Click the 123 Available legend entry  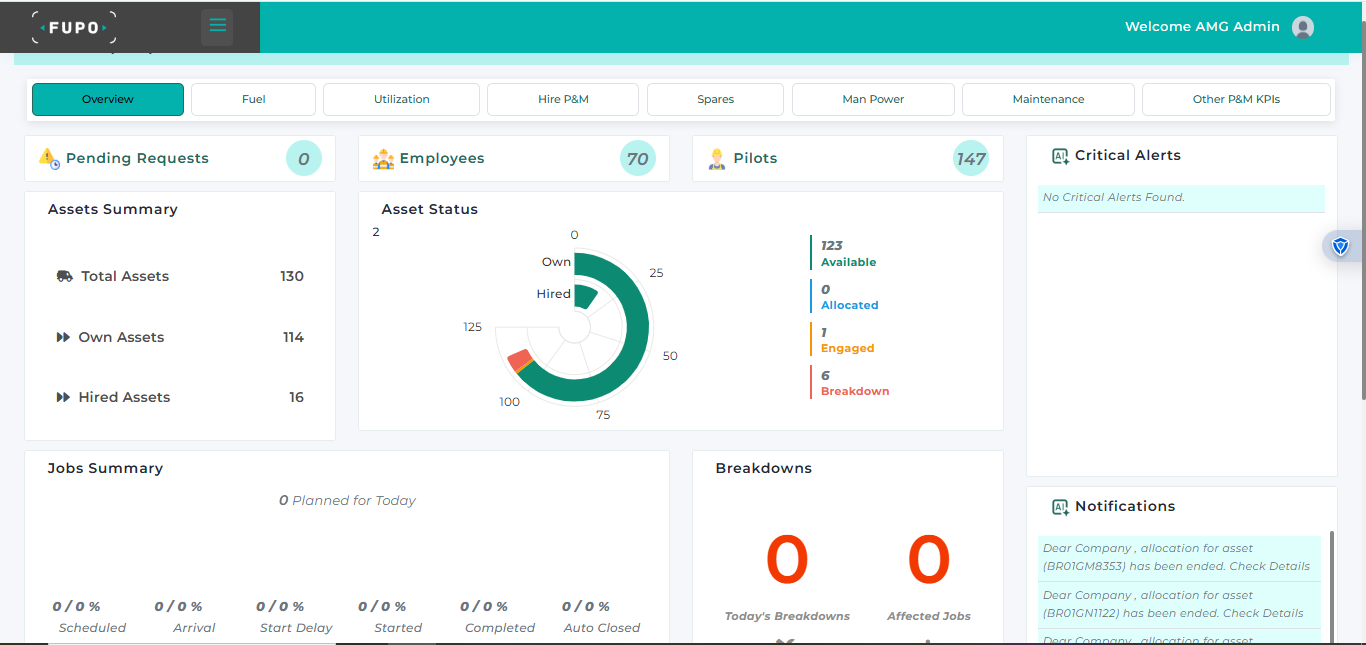pyautogui.click(x=848, y=253)
